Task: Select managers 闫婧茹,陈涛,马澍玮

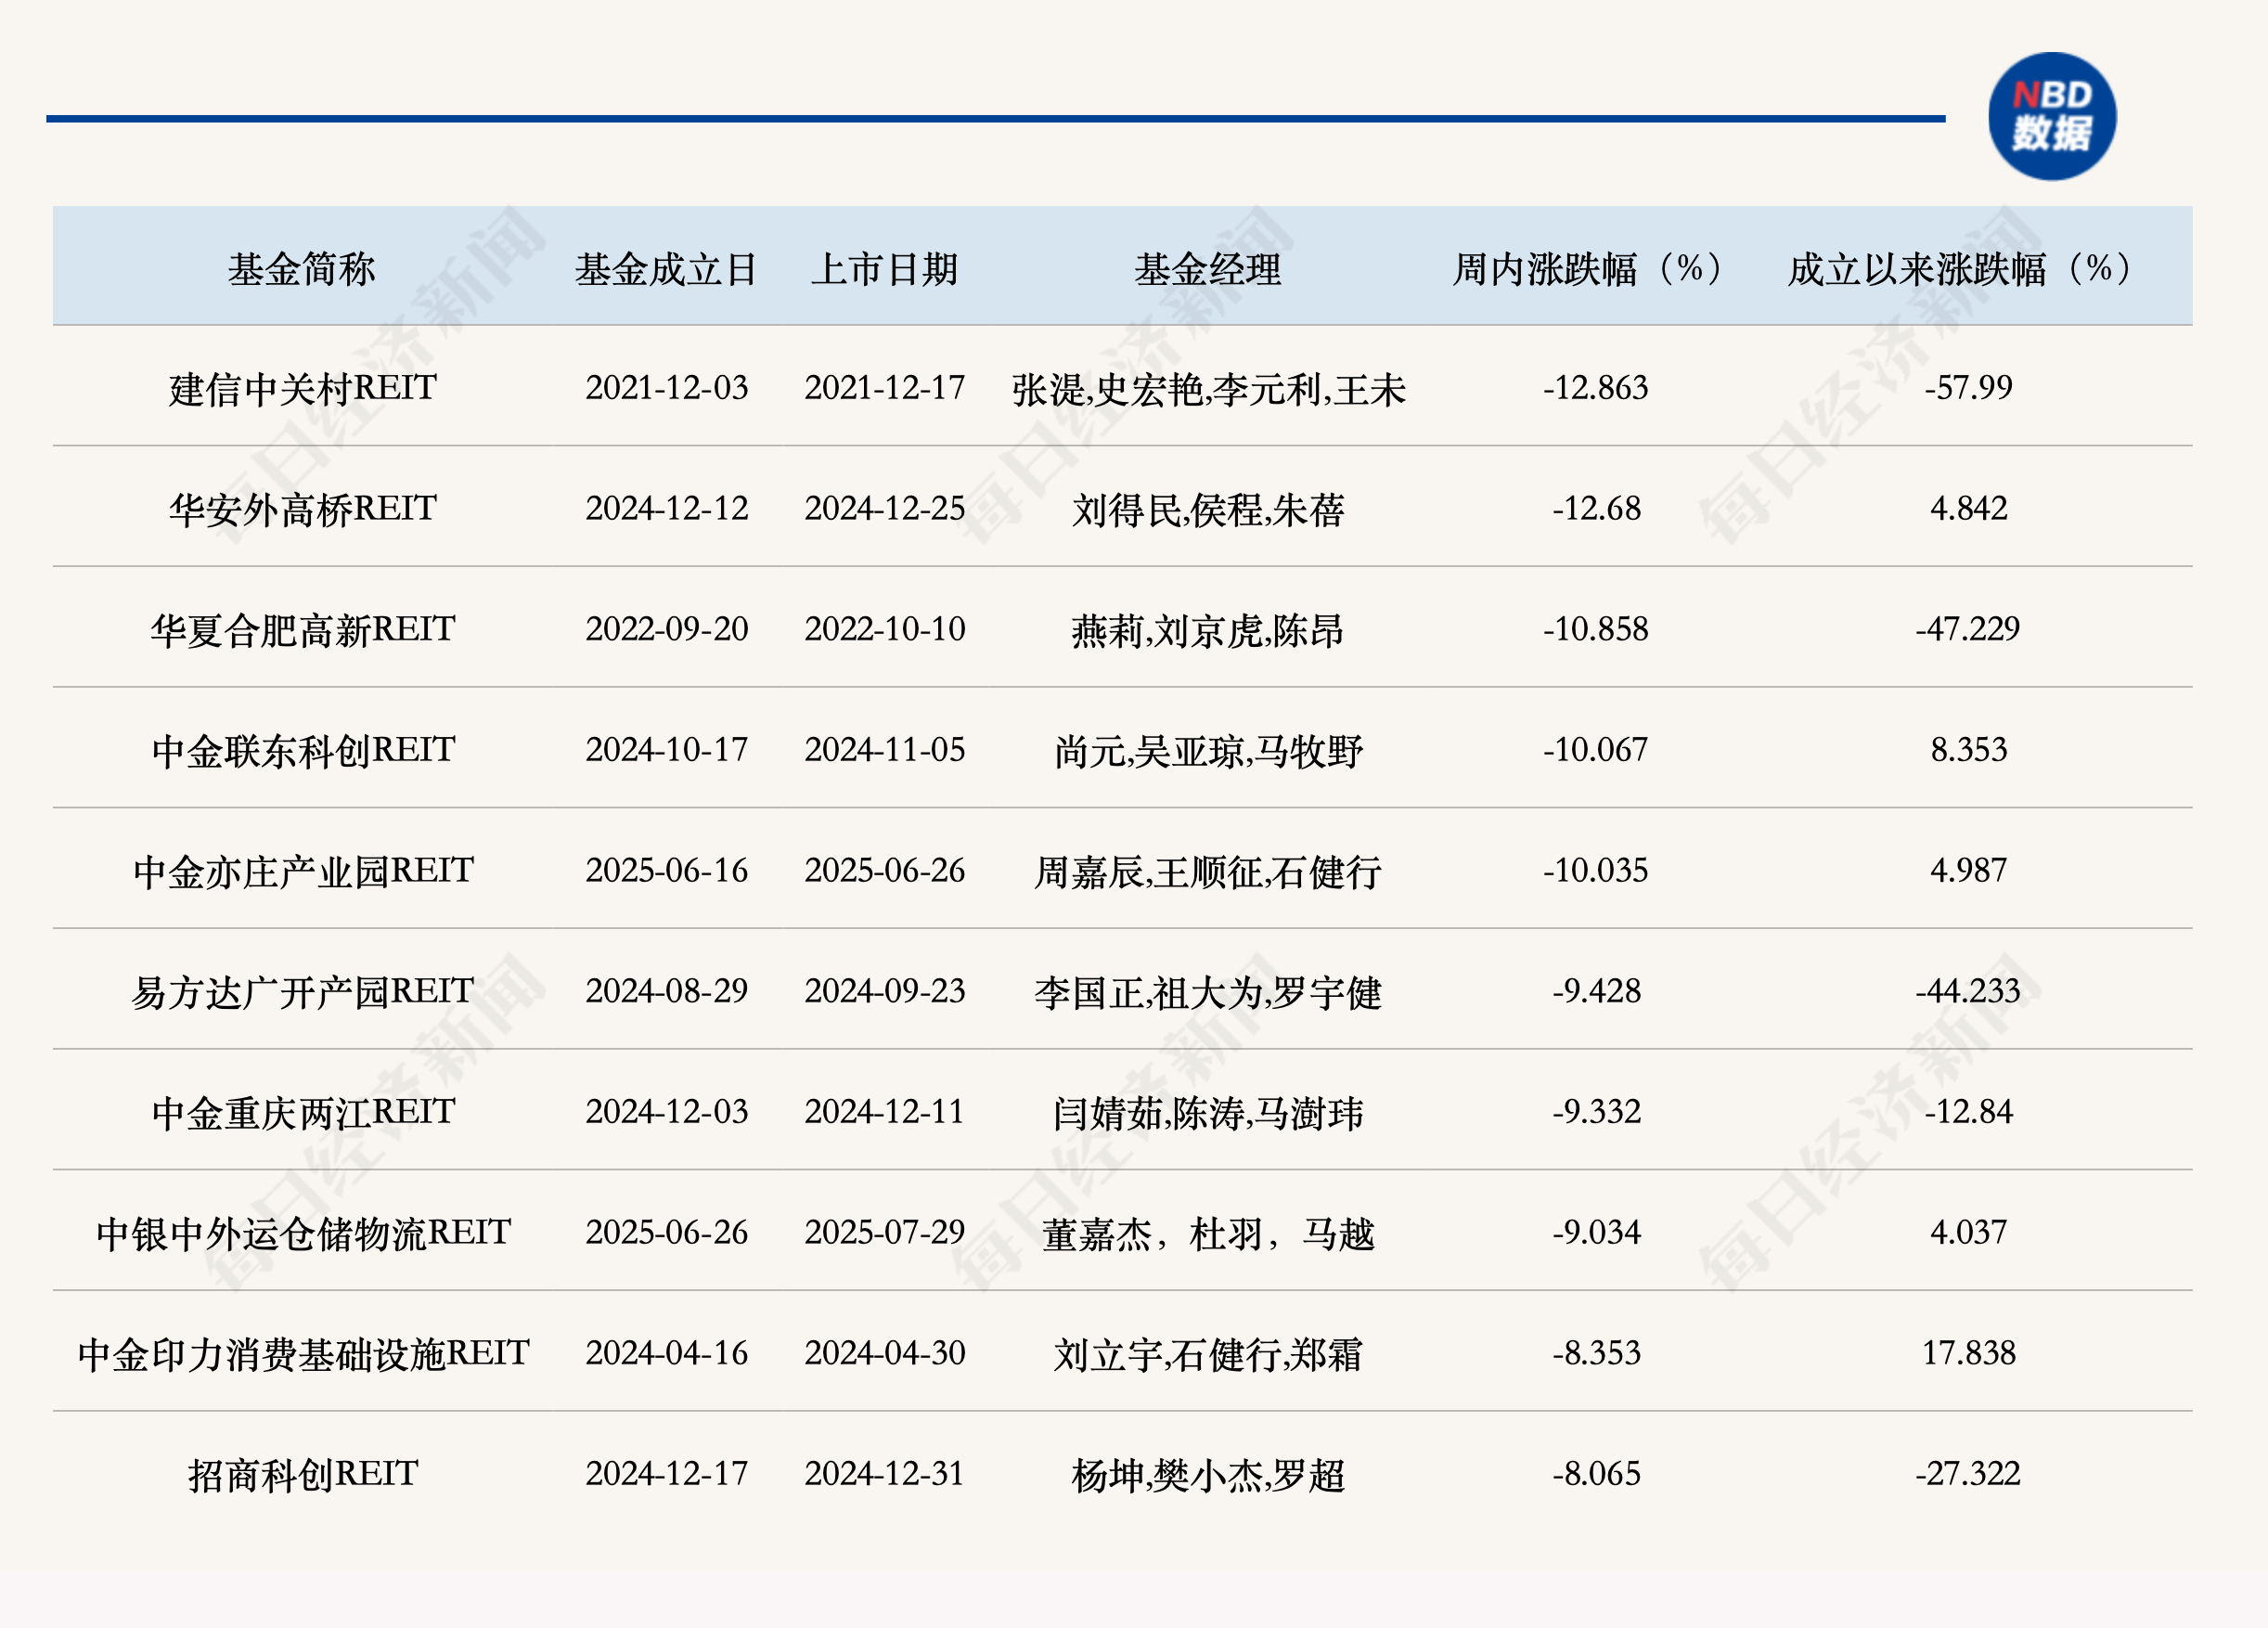Action: click(x=1208, y=1114)
